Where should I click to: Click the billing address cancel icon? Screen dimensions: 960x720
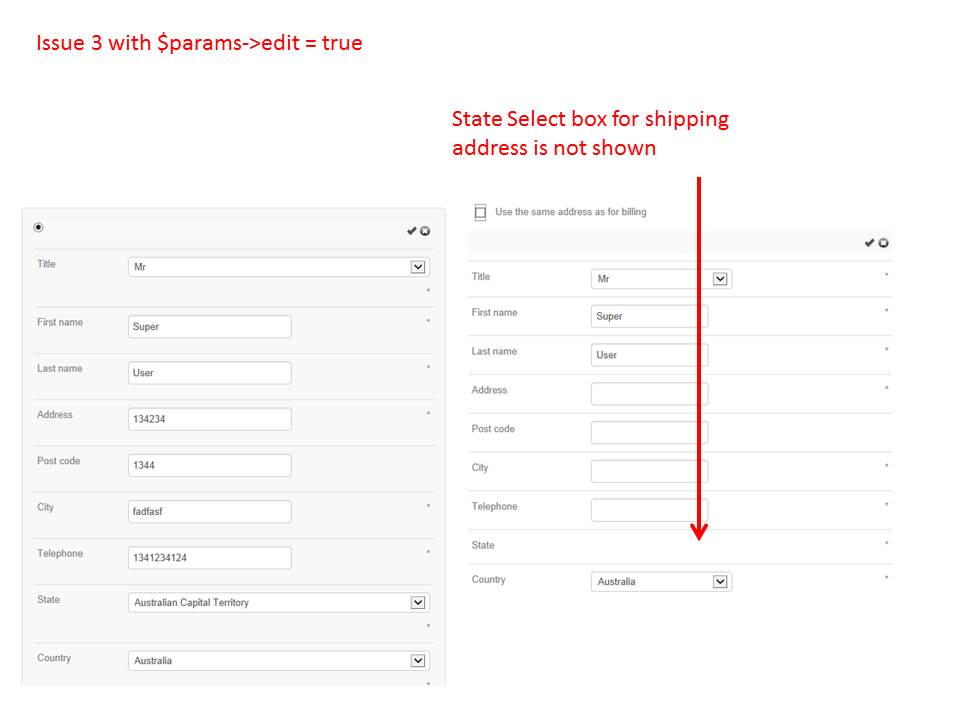tap(425, 231)
